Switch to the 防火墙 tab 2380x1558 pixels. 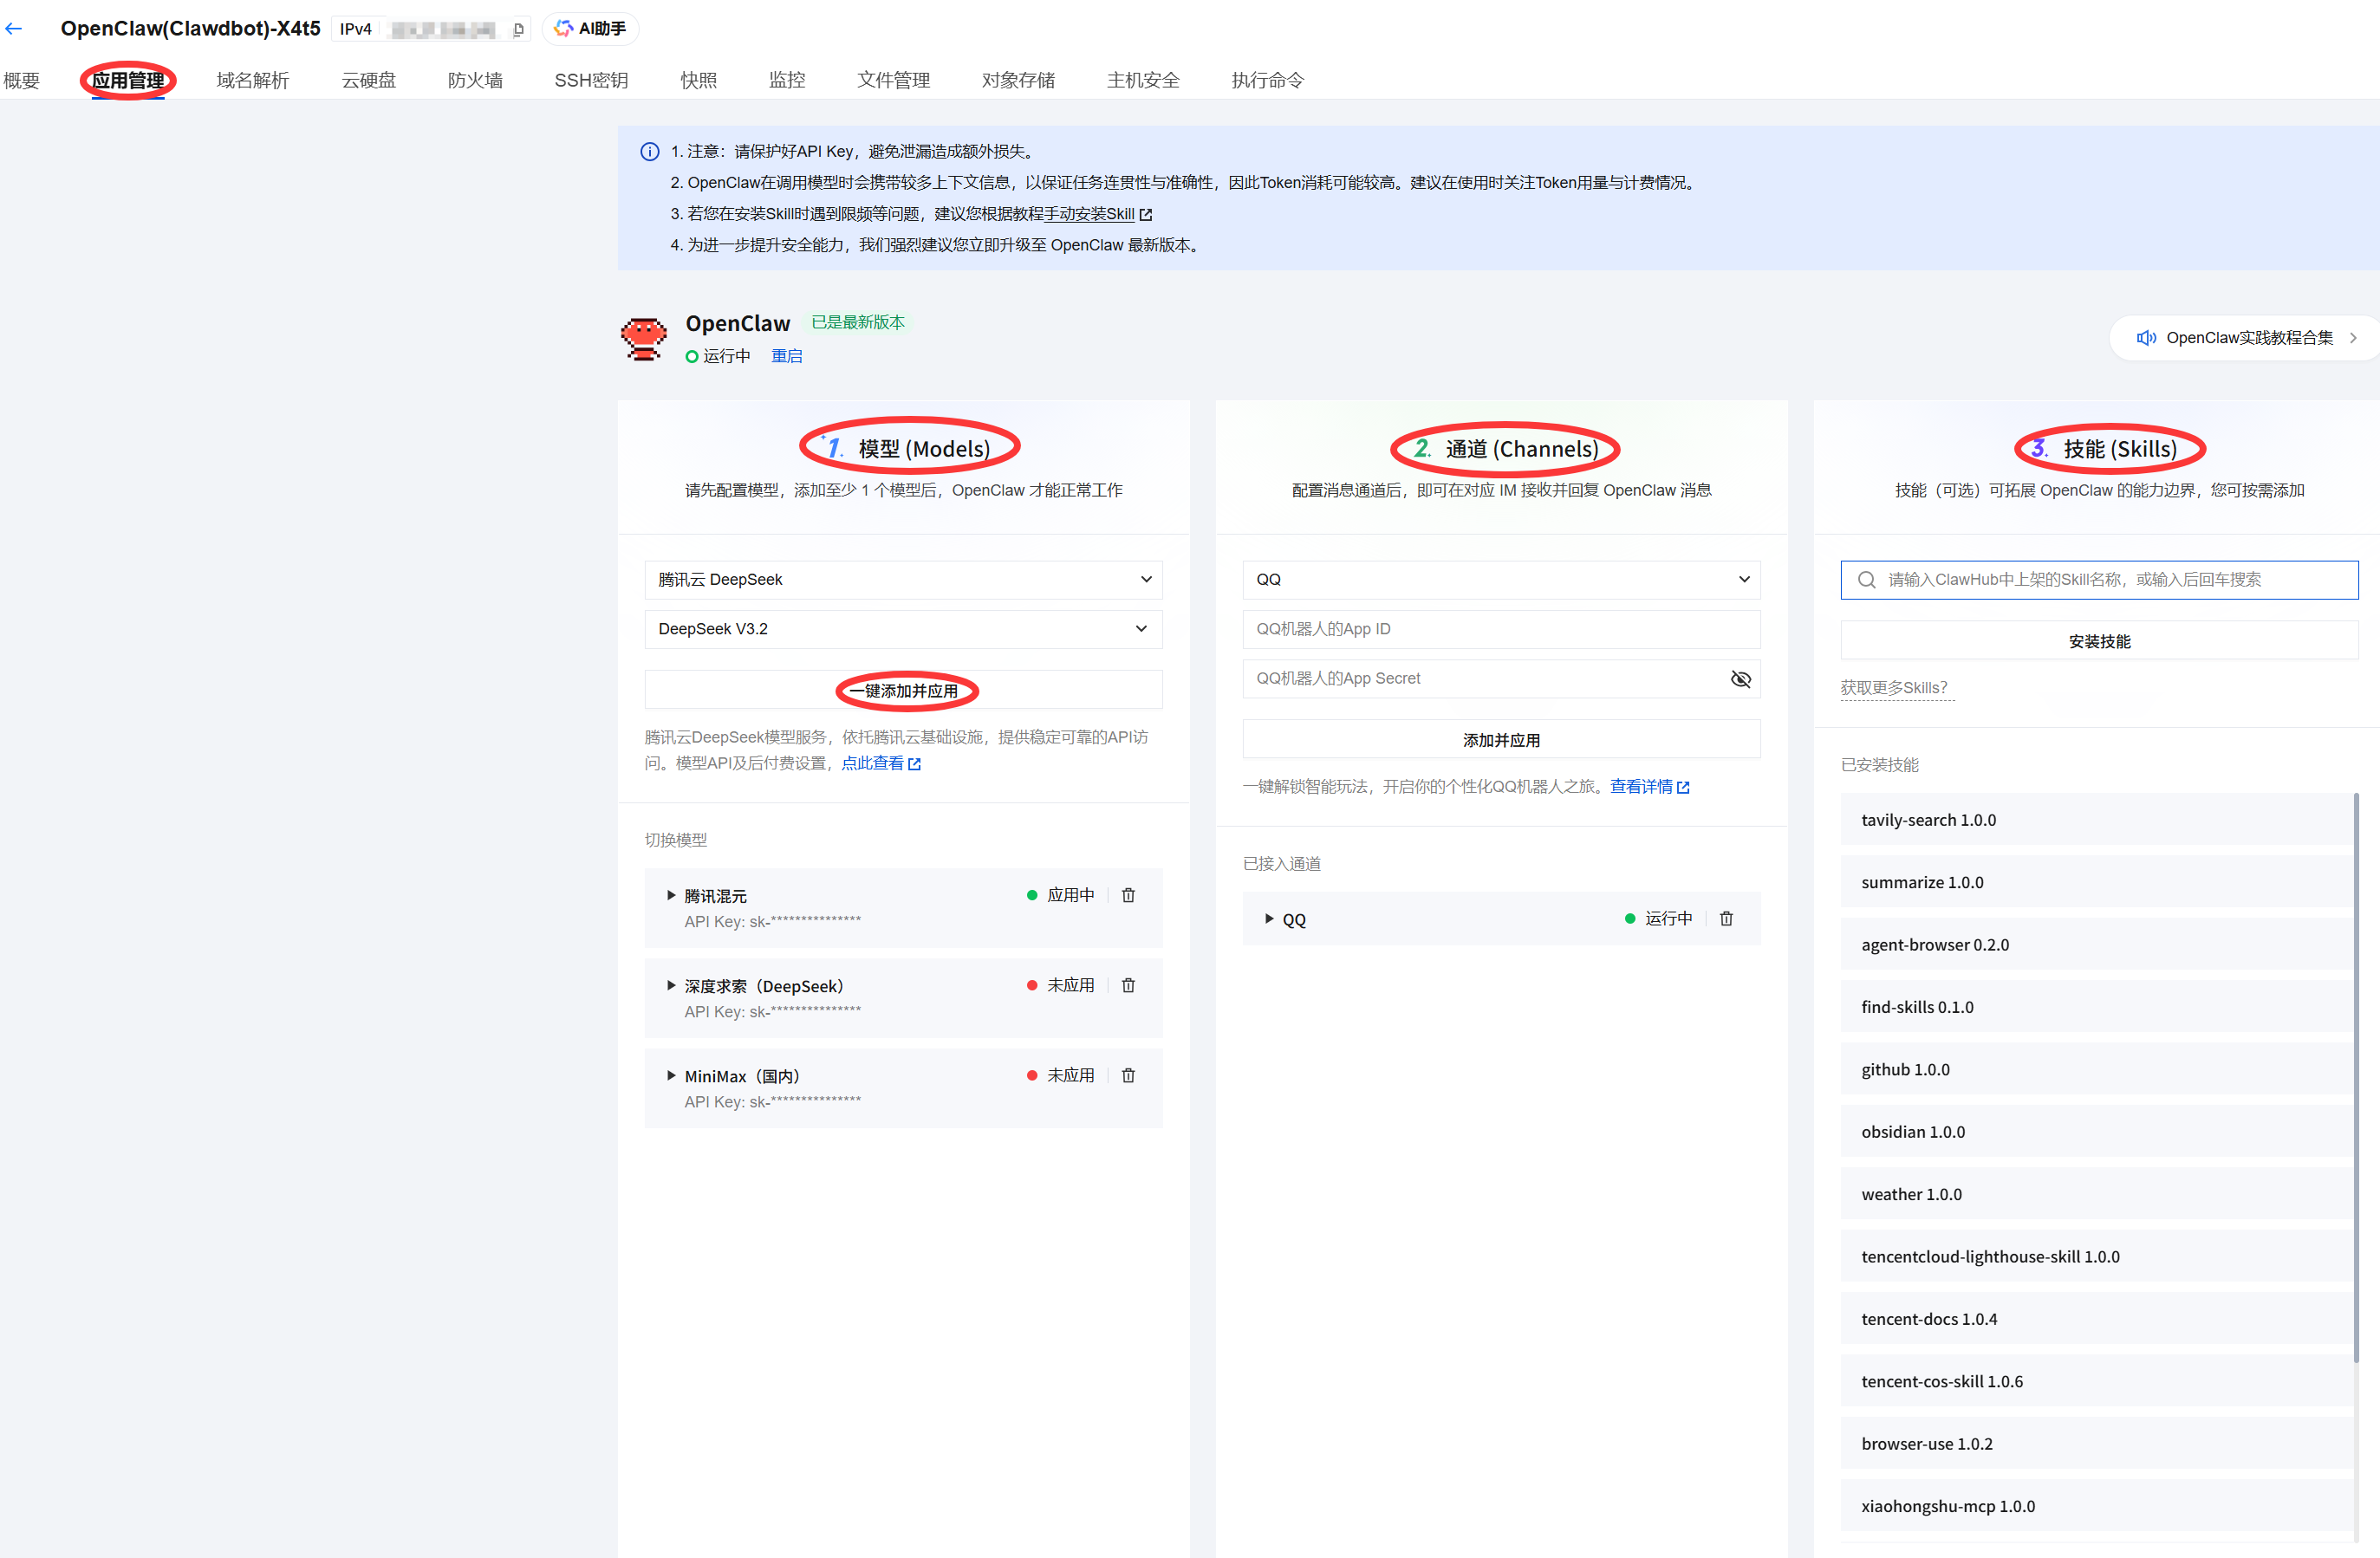pyautogui.click(x=475, y=80)
